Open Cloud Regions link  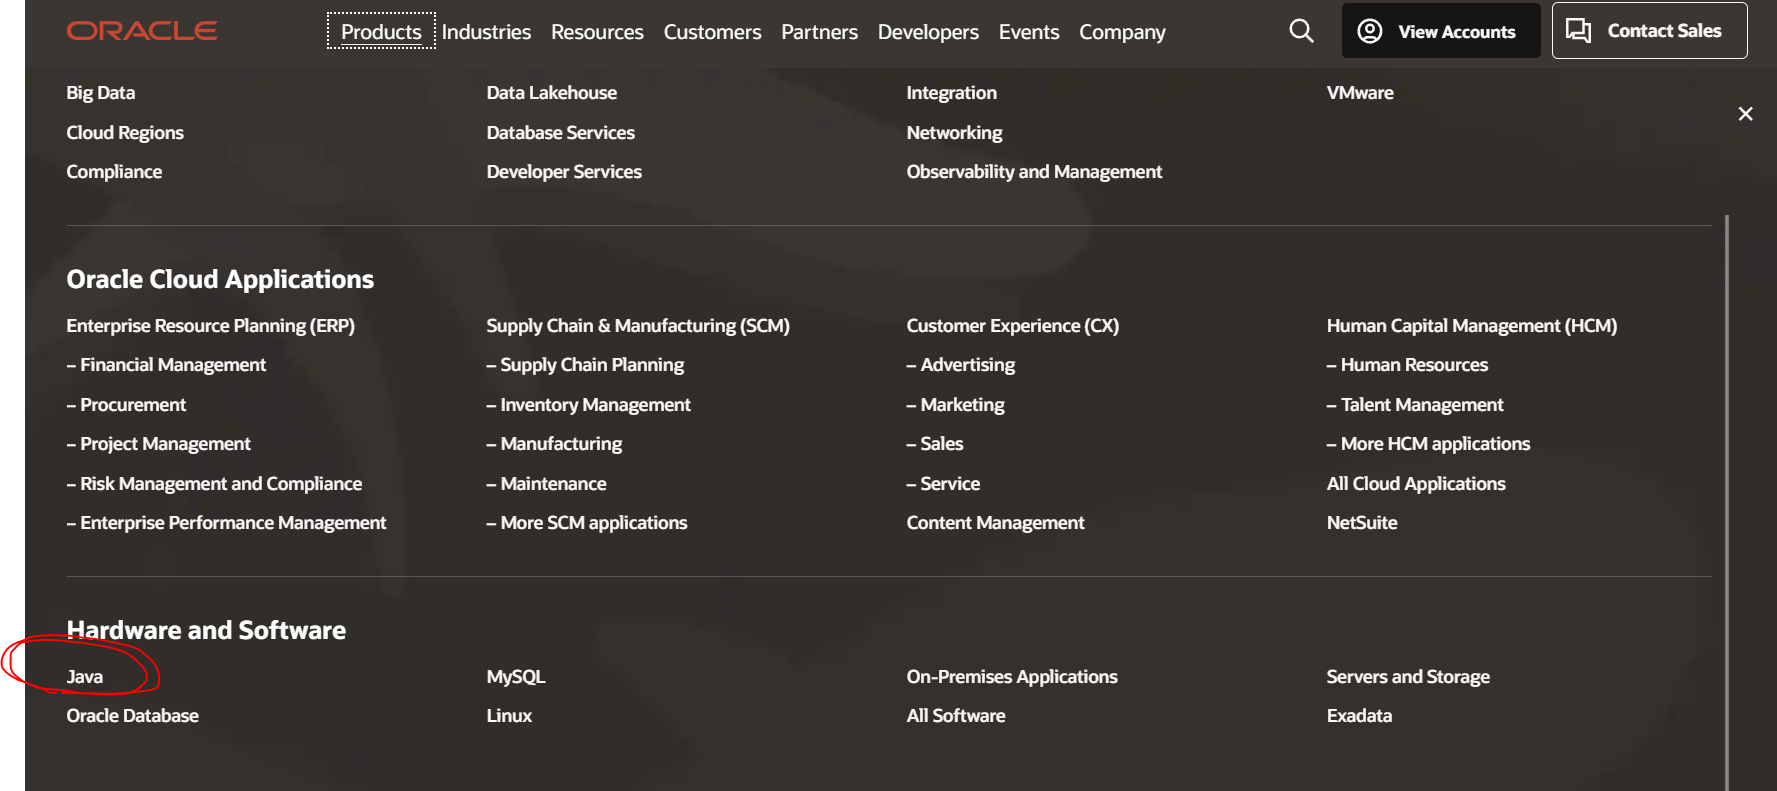point(125,133)
